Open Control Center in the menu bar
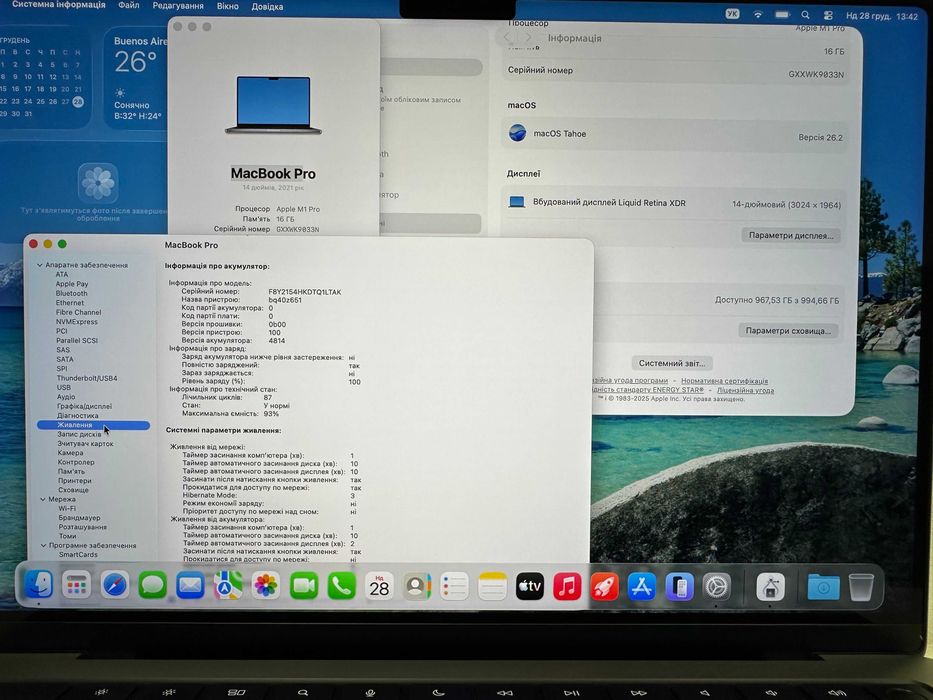The height and width of the screenshot is (700, 933). (x=828, y=15)
